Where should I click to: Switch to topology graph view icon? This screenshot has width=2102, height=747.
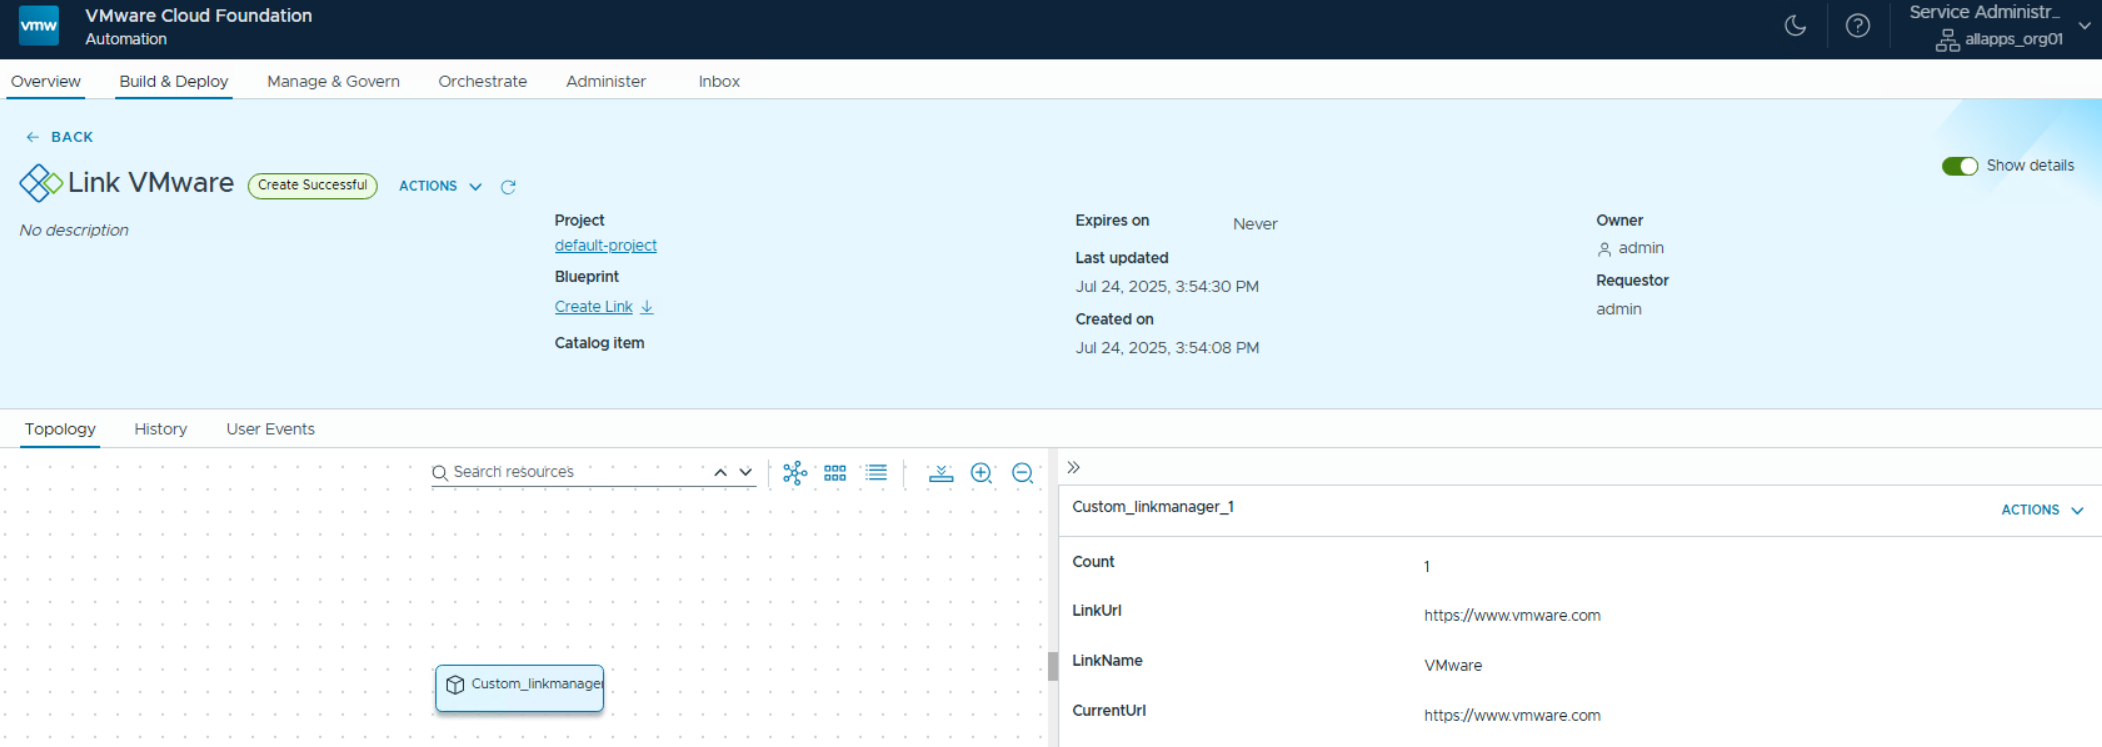(x=794, y=473)
